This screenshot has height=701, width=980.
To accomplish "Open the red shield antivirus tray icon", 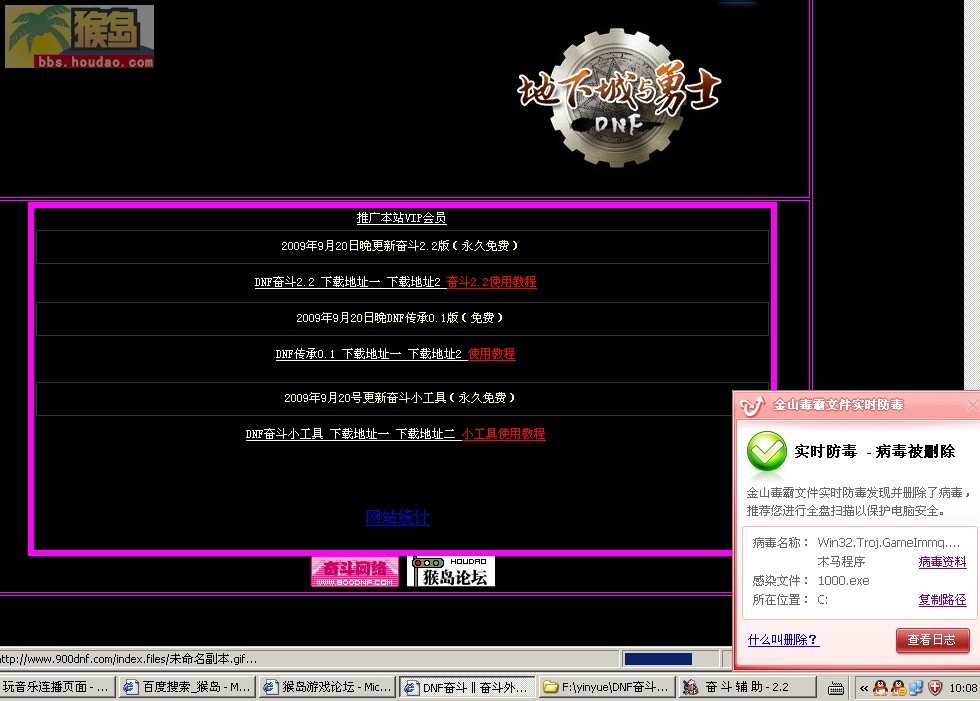I will 934,688.
